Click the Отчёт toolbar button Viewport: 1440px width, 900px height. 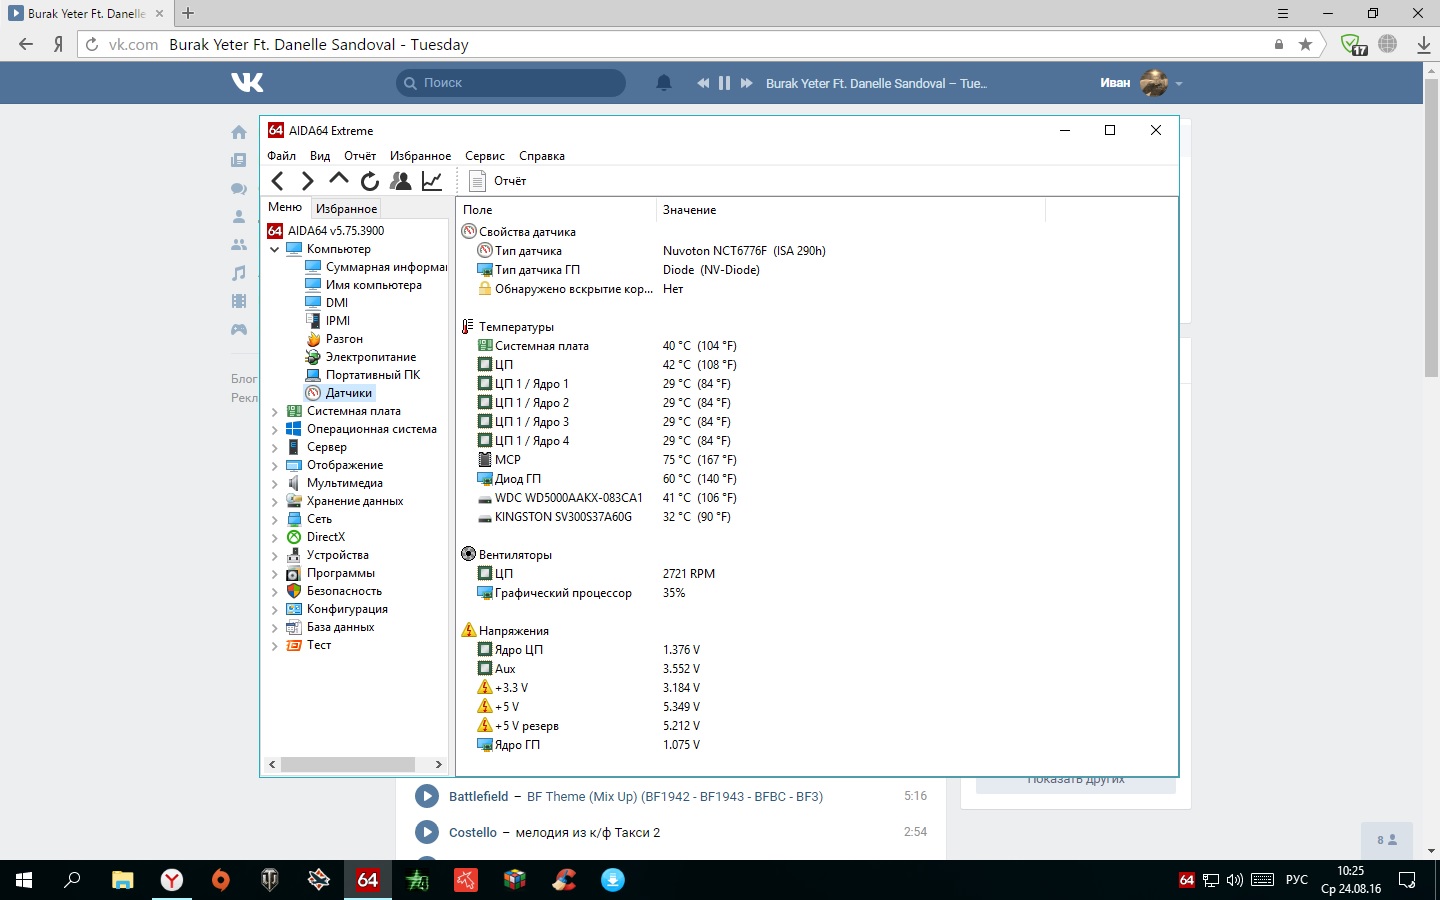pyautogui.click(x=498, y=181)
